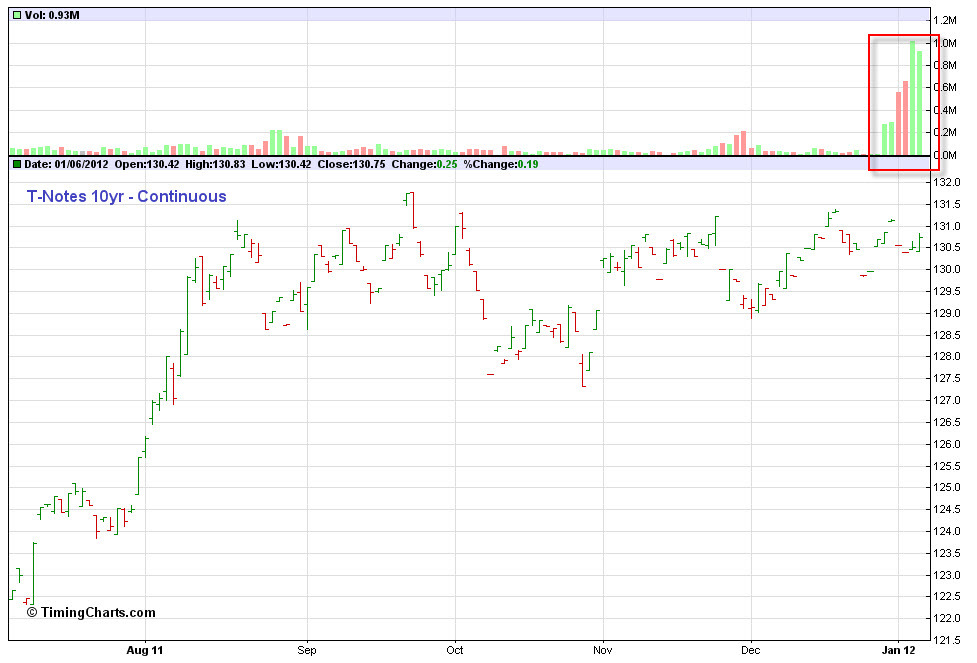
Task: Click the Nov marker on time axis
Action: 603,650
